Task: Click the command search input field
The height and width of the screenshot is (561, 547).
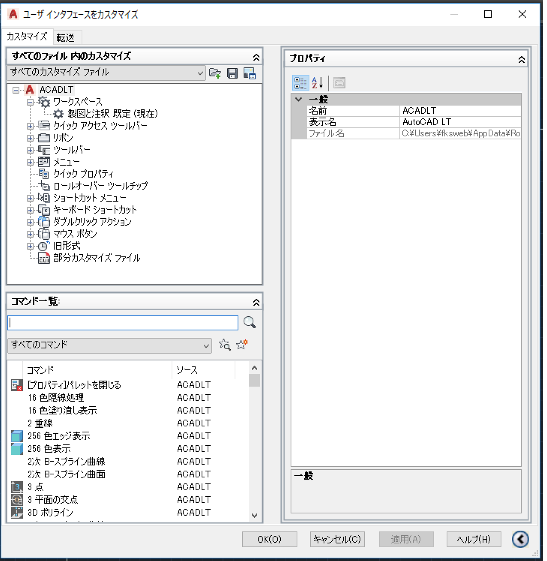Action: click(123, 323)
